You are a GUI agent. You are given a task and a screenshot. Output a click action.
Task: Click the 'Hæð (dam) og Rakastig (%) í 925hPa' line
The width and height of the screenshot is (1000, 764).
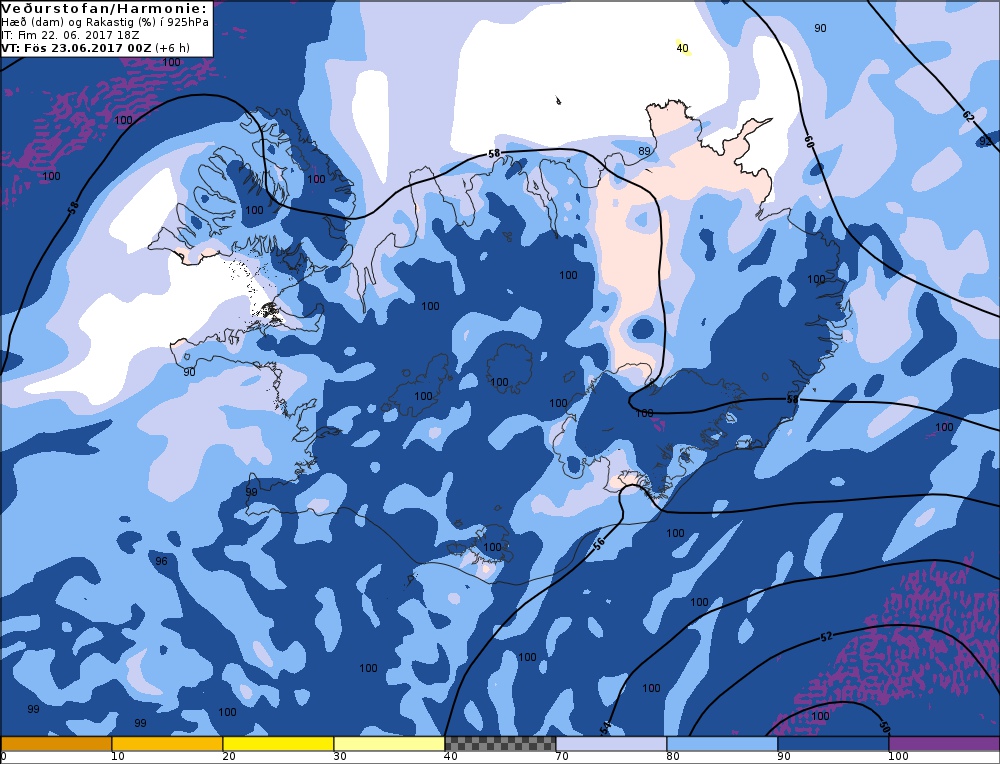coord(105,22)
